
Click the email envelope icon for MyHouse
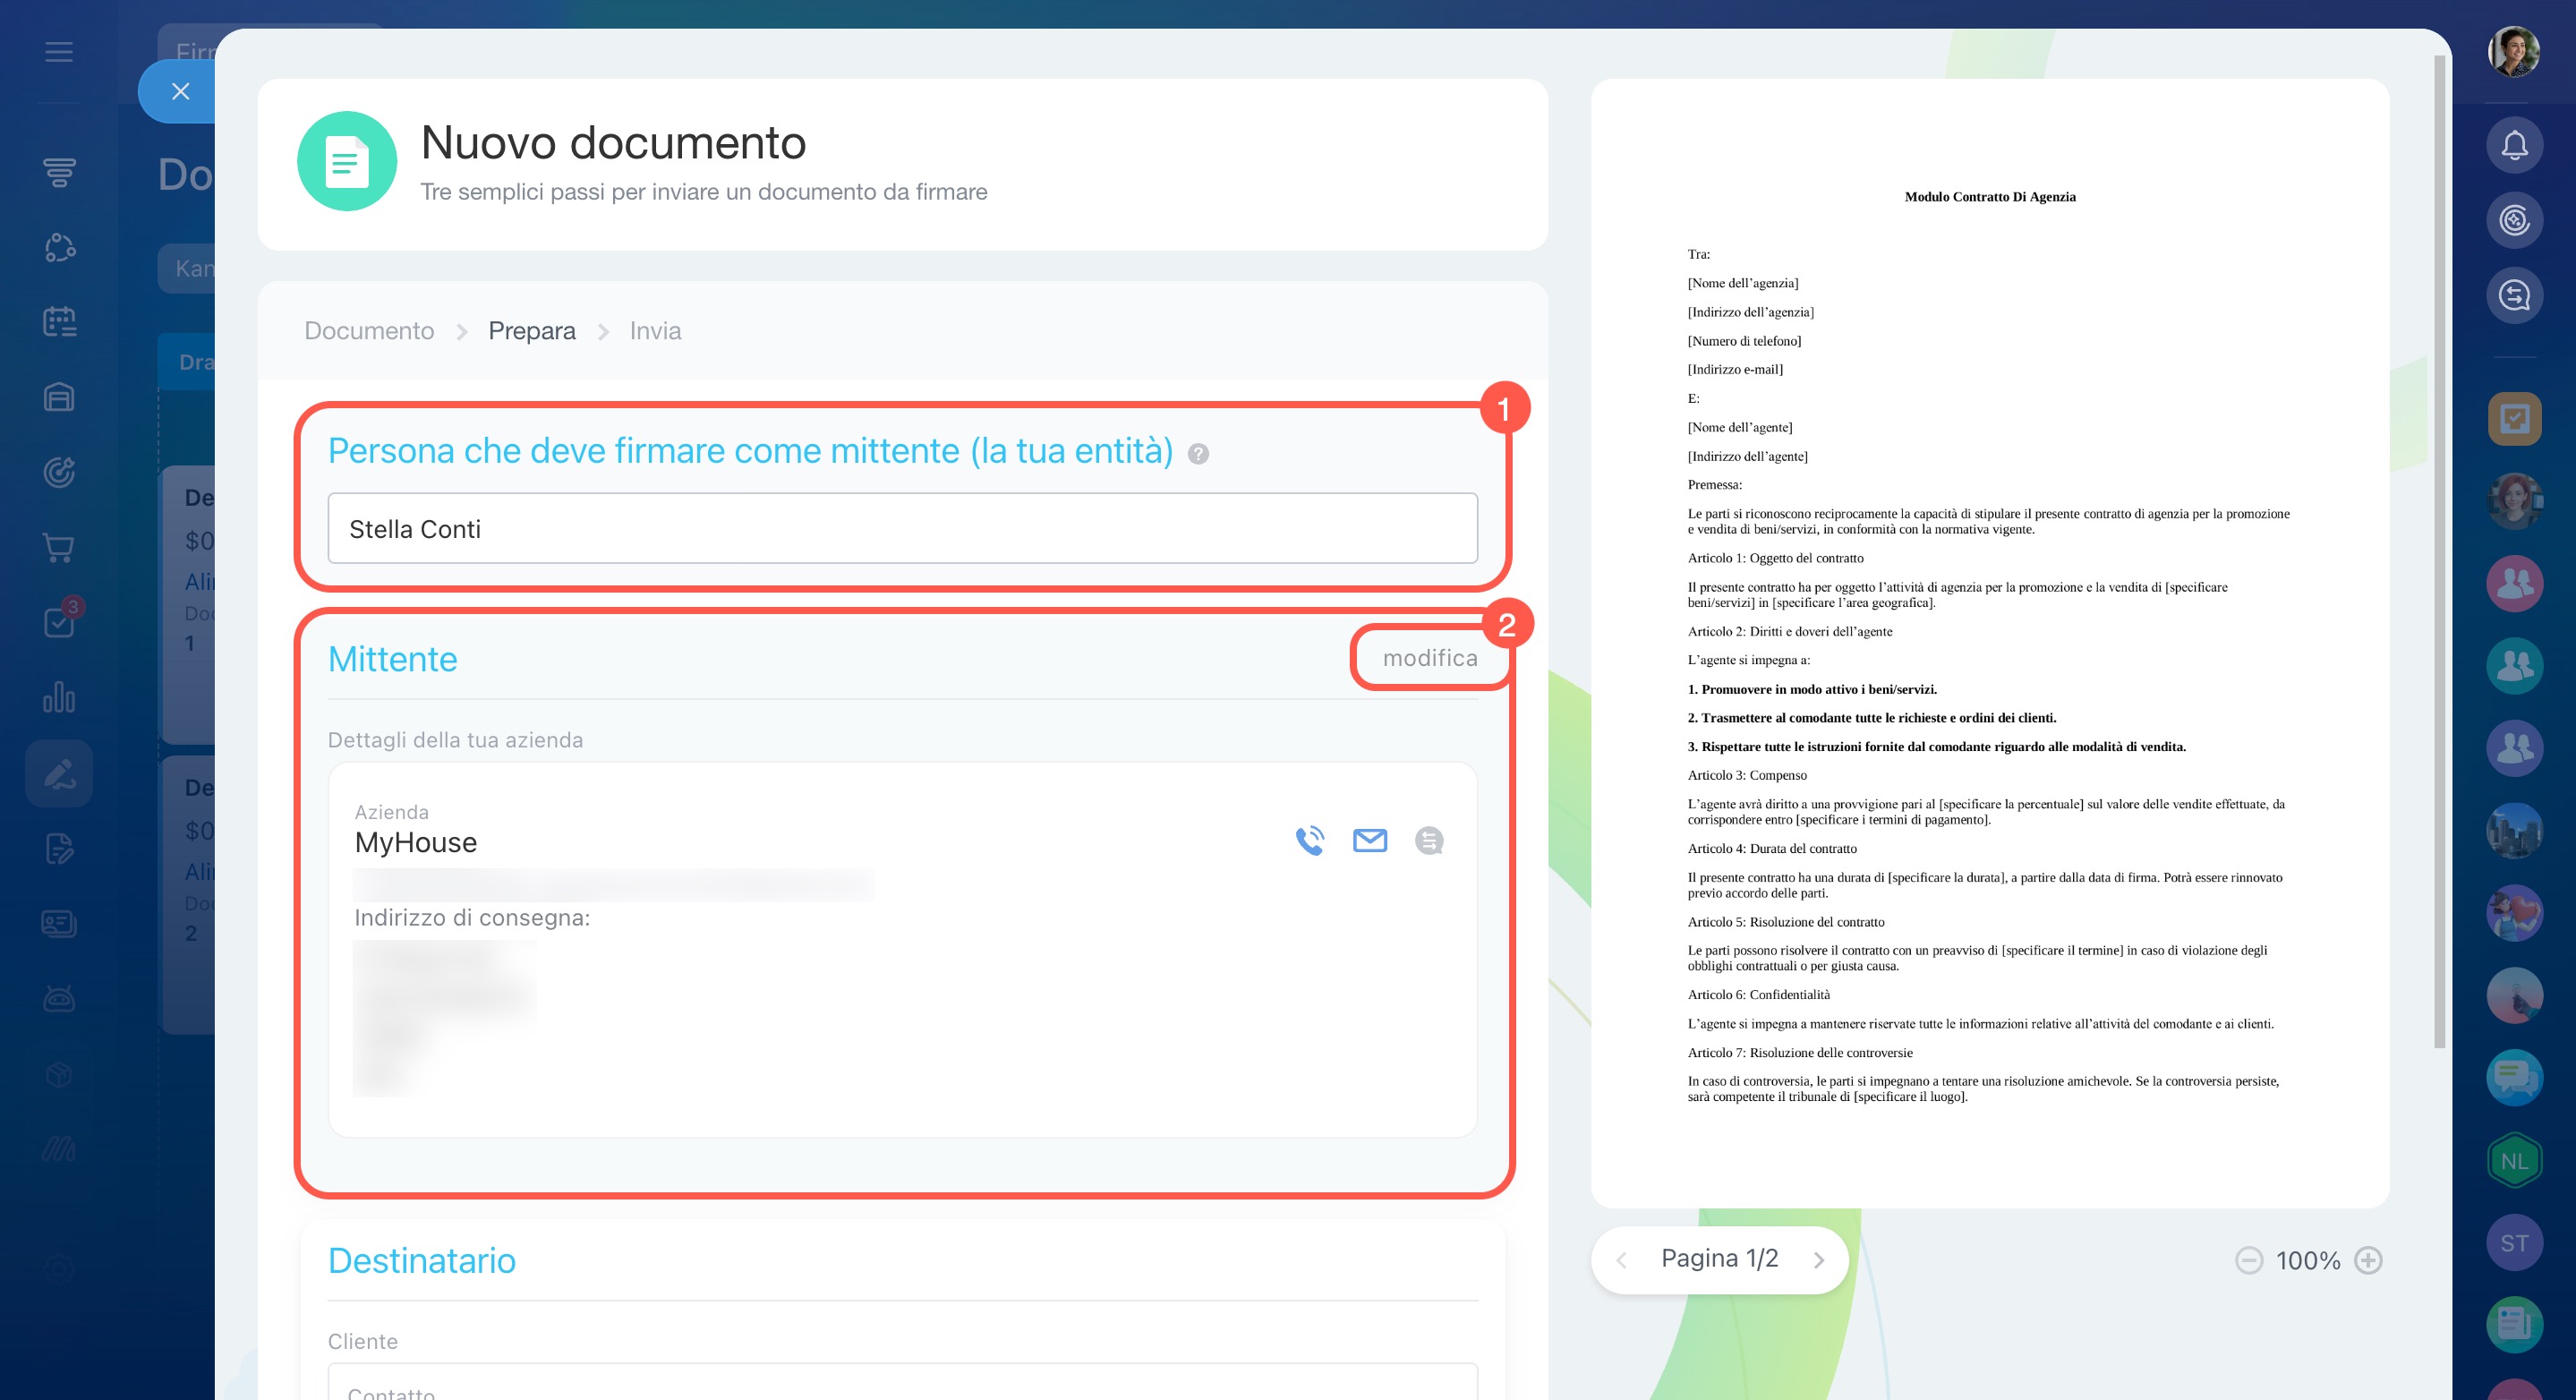pyautogui.click(x=1369, y=840)
